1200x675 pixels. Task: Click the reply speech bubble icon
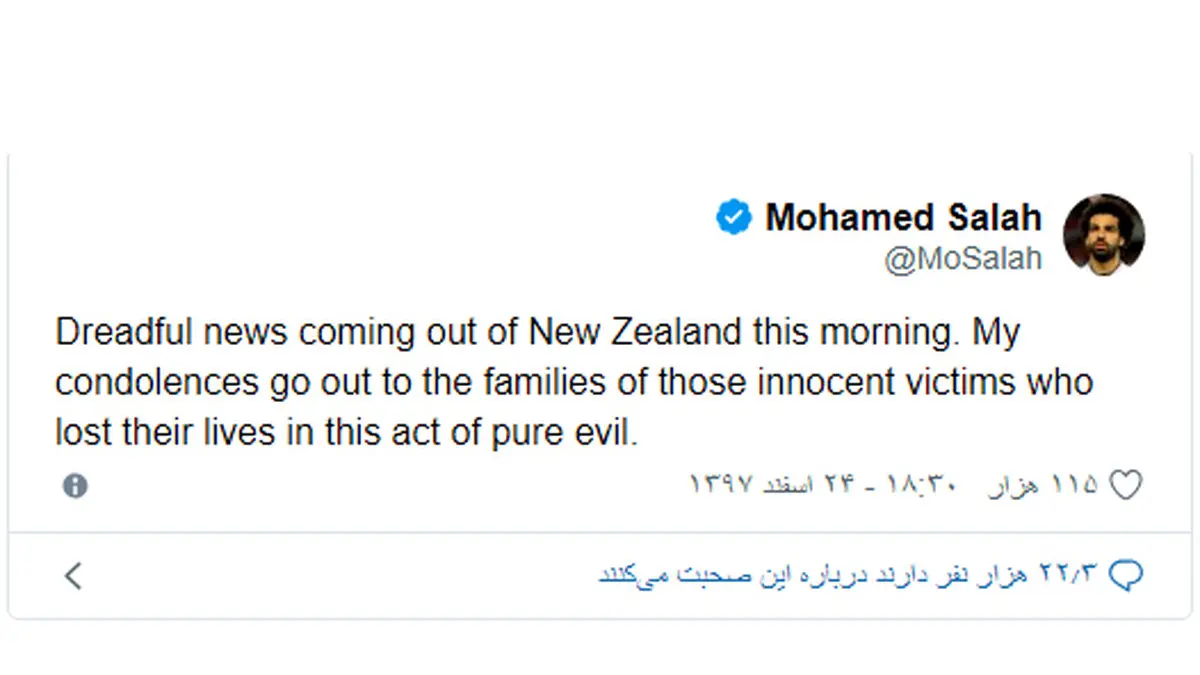pyautogui.click(x=1127, y=575)
